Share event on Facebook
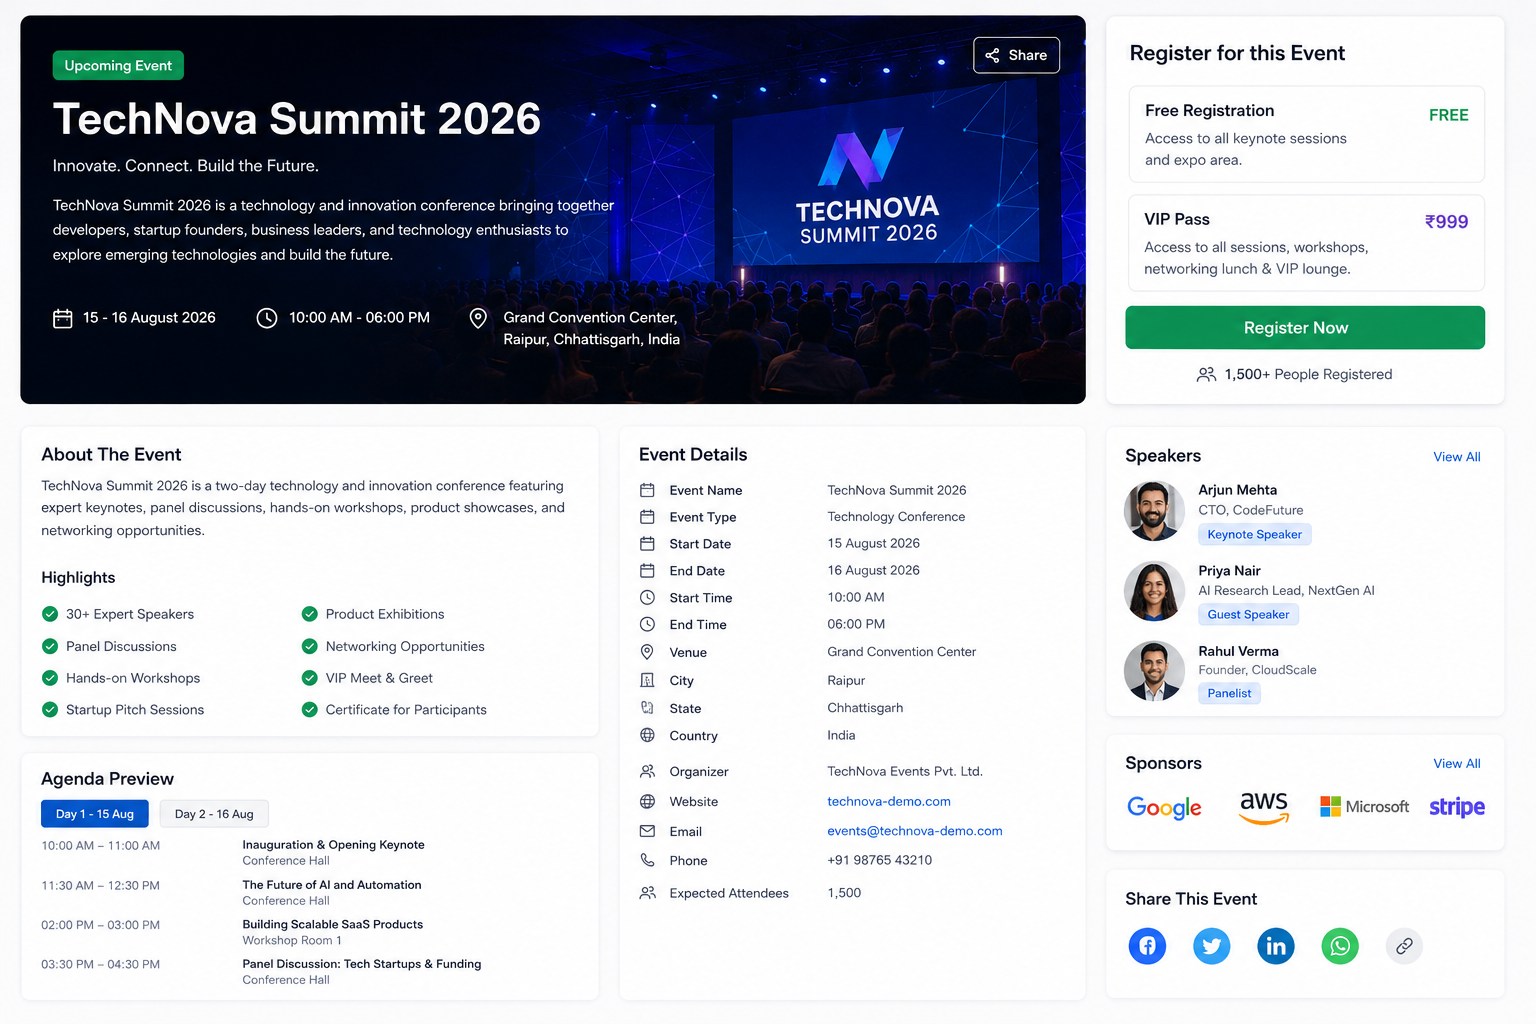 click(x=1147, y=946)
